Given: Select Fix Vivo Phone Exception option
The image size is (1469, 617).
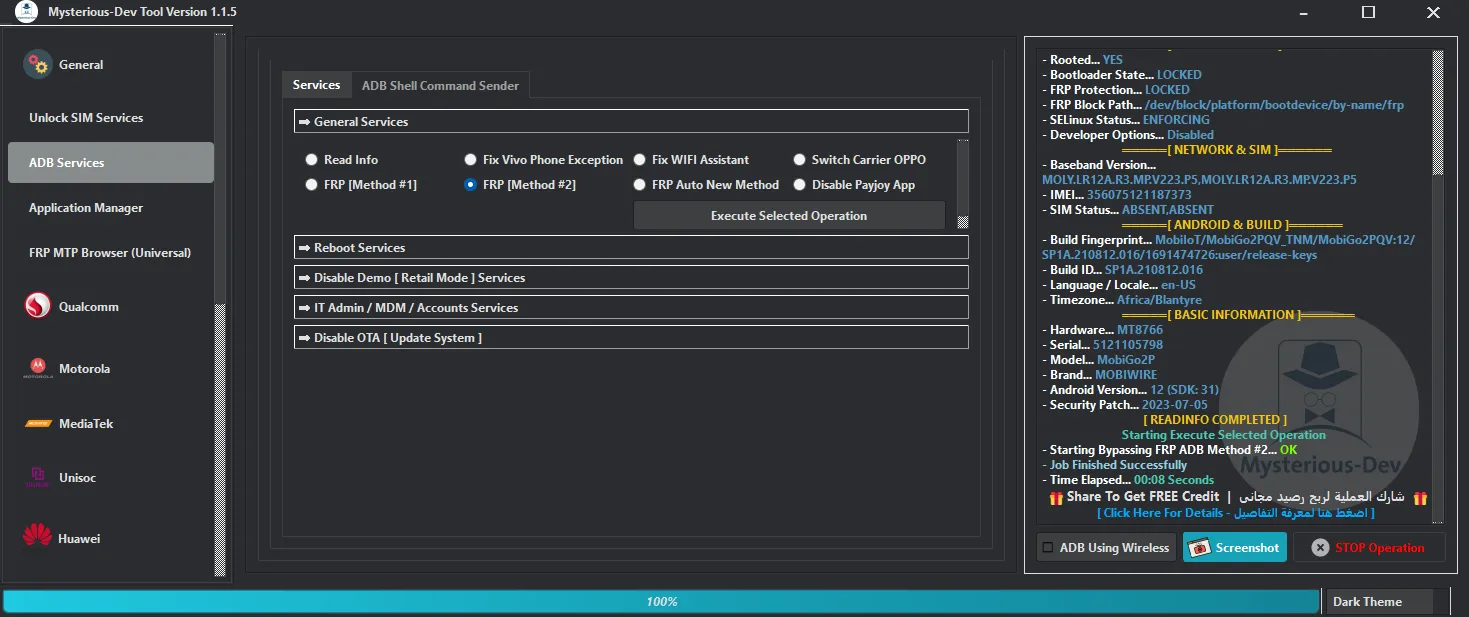Looking at the screenshot, I should [471, 160].
